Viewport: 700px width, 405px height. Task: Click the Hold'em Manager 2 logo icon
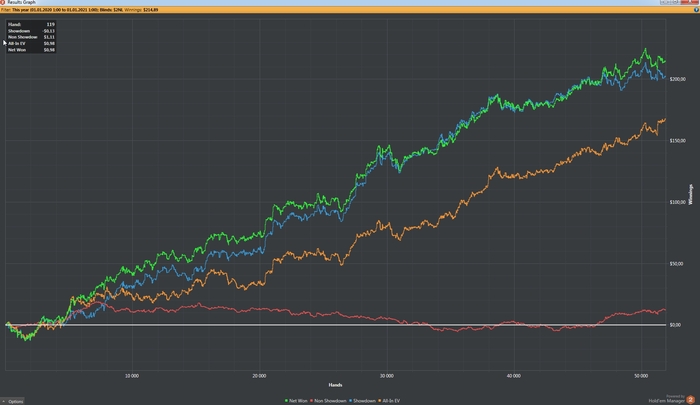point(691,400)
